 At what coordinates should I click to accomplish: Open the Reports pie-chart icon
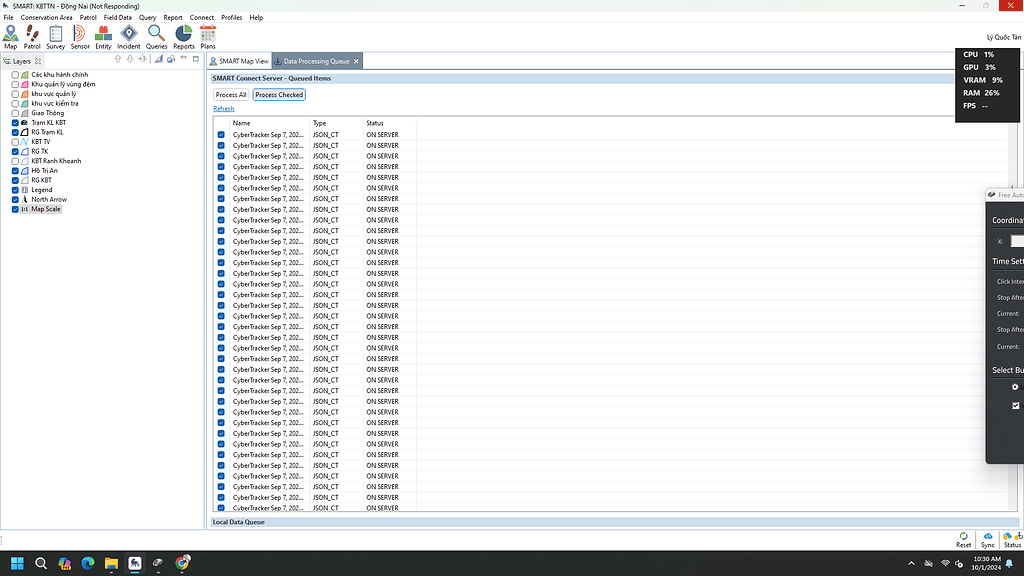183,35
